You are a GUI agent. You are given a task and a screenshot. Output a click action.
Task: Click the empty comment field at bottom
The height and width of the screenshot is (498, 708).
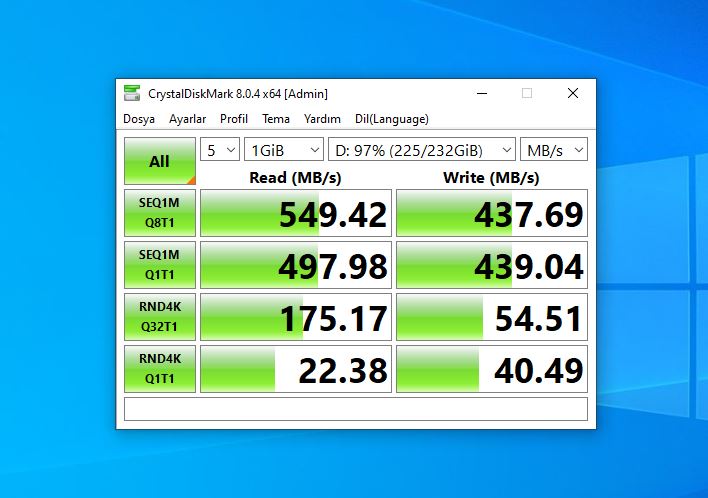click(x=356, y=409)
